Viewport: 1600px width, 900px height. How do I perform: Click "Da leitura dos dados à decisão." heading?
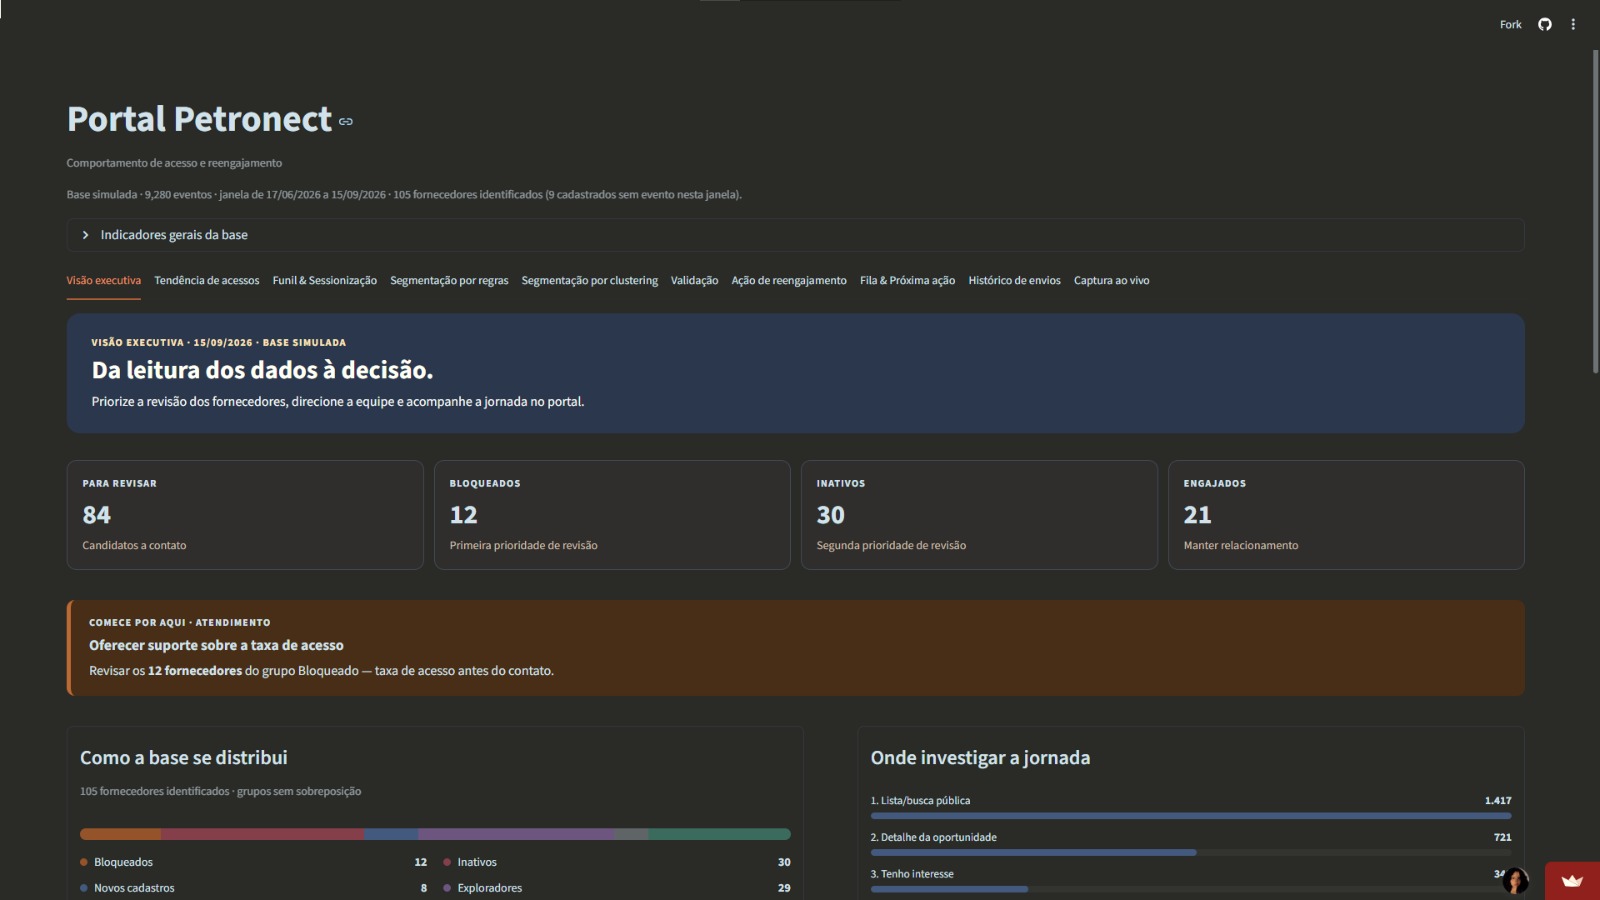[x=262, y=370]
